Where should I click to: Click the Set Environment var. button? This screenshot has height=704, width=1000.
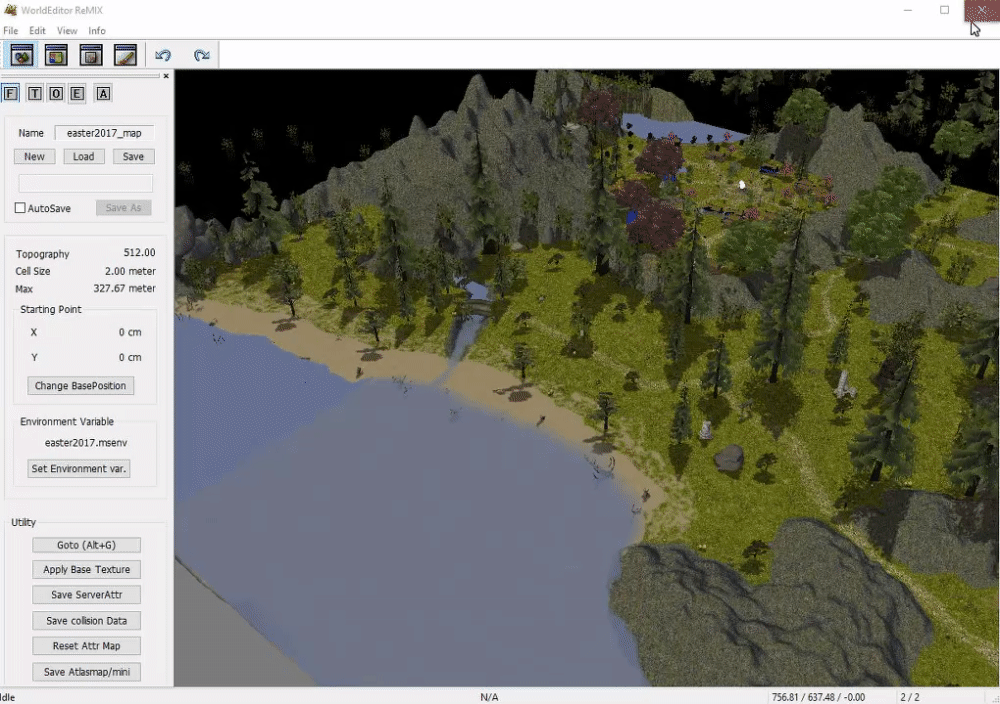click(79, 469)
